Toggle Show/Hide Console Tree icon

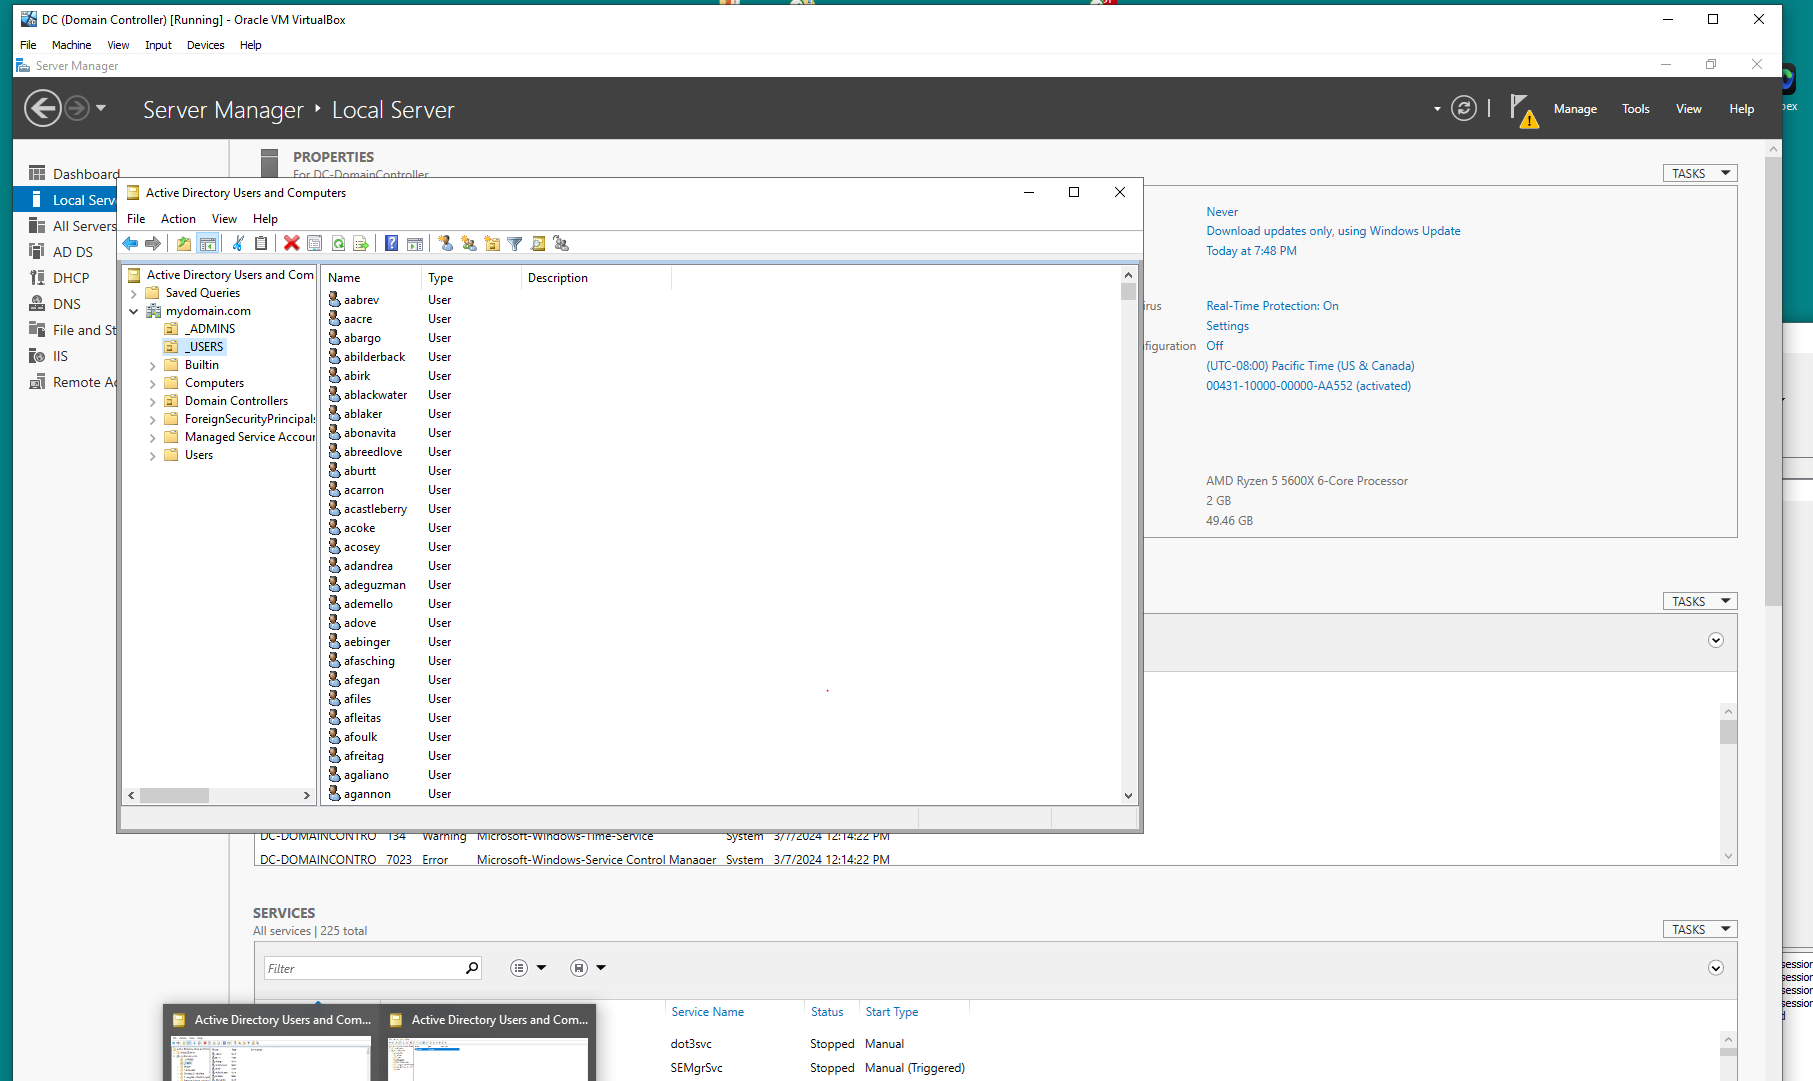click(x=208, y=243)
